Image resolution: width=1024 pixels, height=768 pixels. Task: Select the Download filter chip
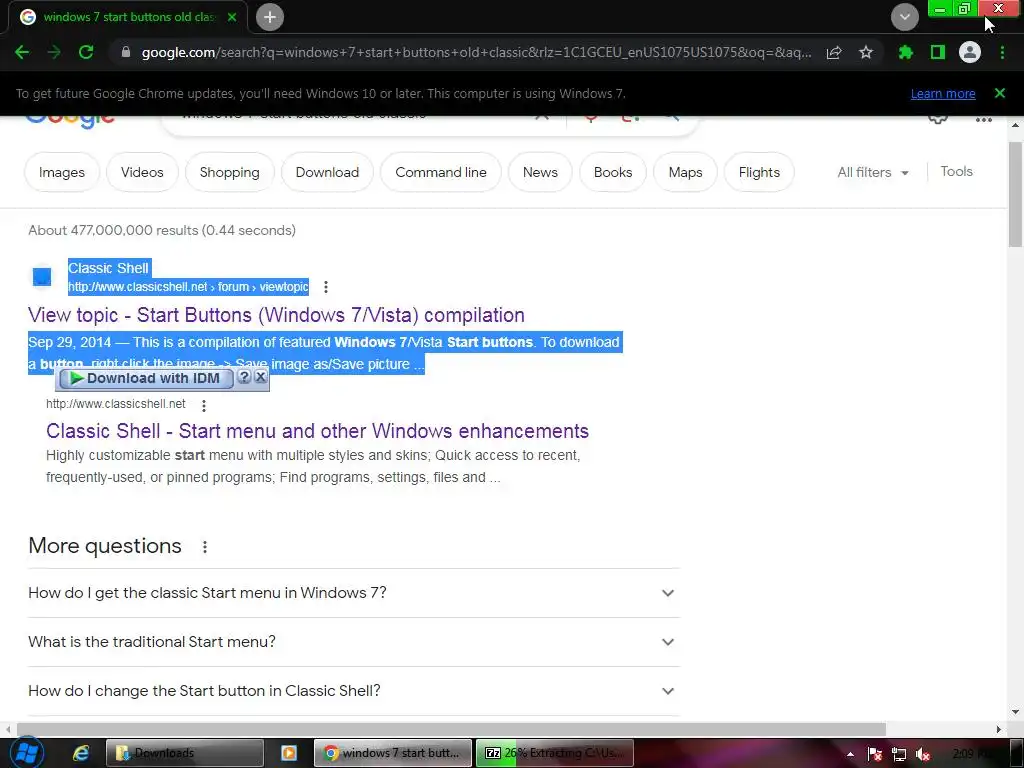[327, 172]
